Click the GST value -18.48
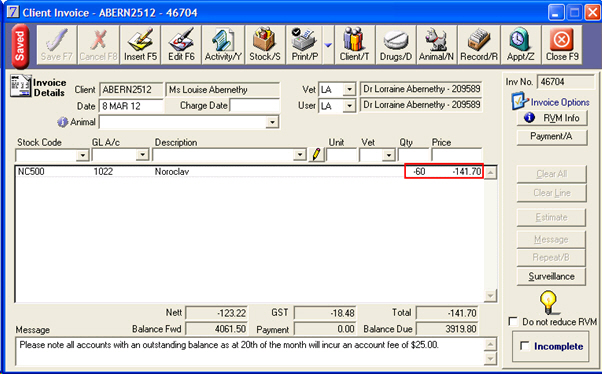The width and height of the screenshot is (602, 374). [325, 313]
